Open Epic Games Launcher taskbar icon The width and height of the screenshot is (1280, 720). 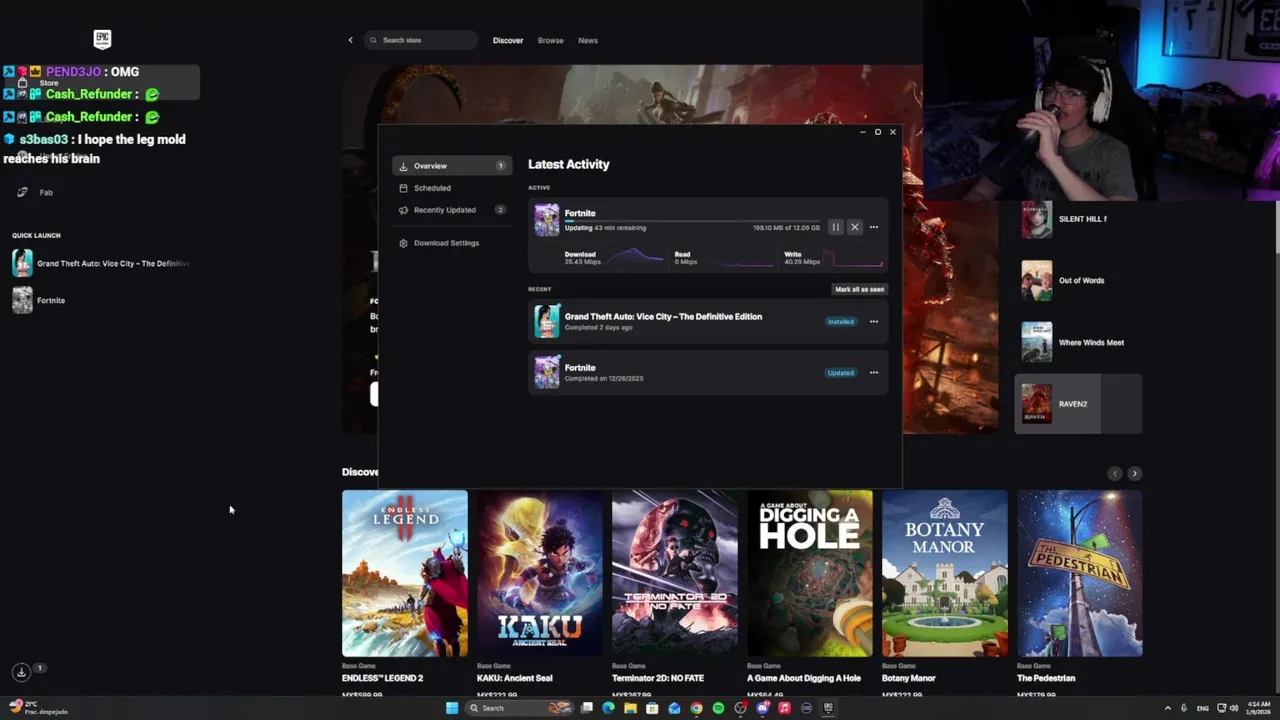click(828, 708)
